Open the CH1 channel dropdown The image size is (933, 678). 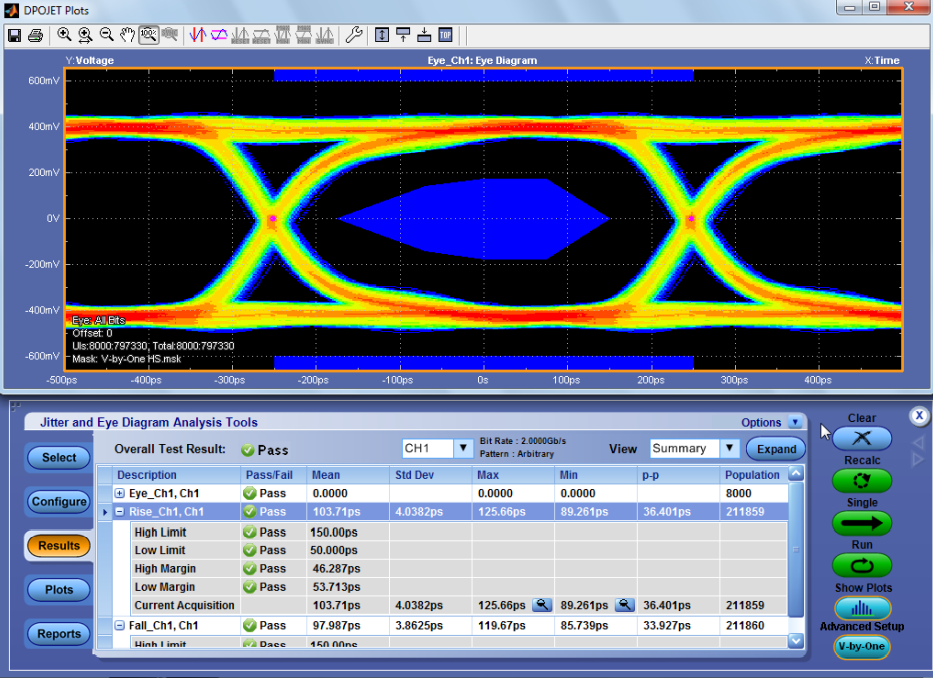coord(463,449)
